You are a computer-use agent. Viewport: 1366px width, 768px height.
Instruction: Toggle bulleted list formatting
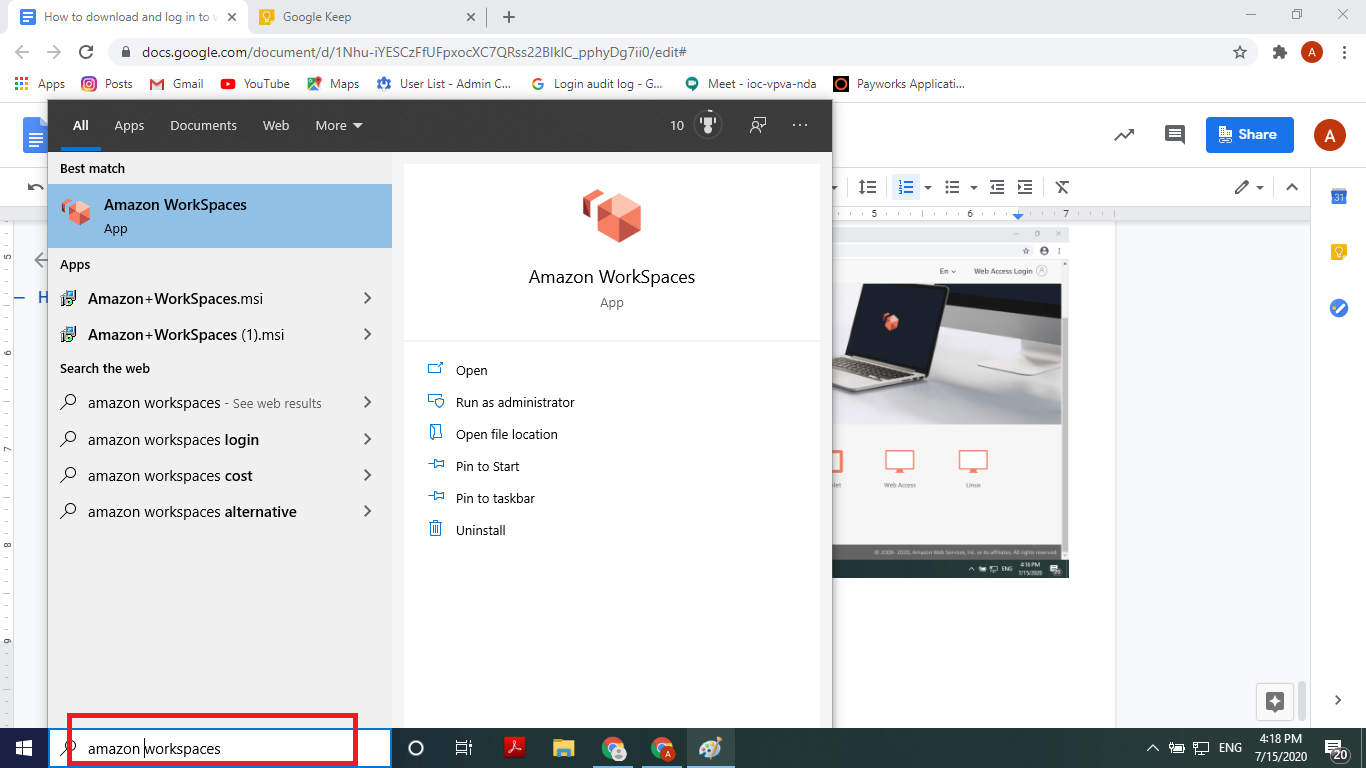tap(952, 187)
